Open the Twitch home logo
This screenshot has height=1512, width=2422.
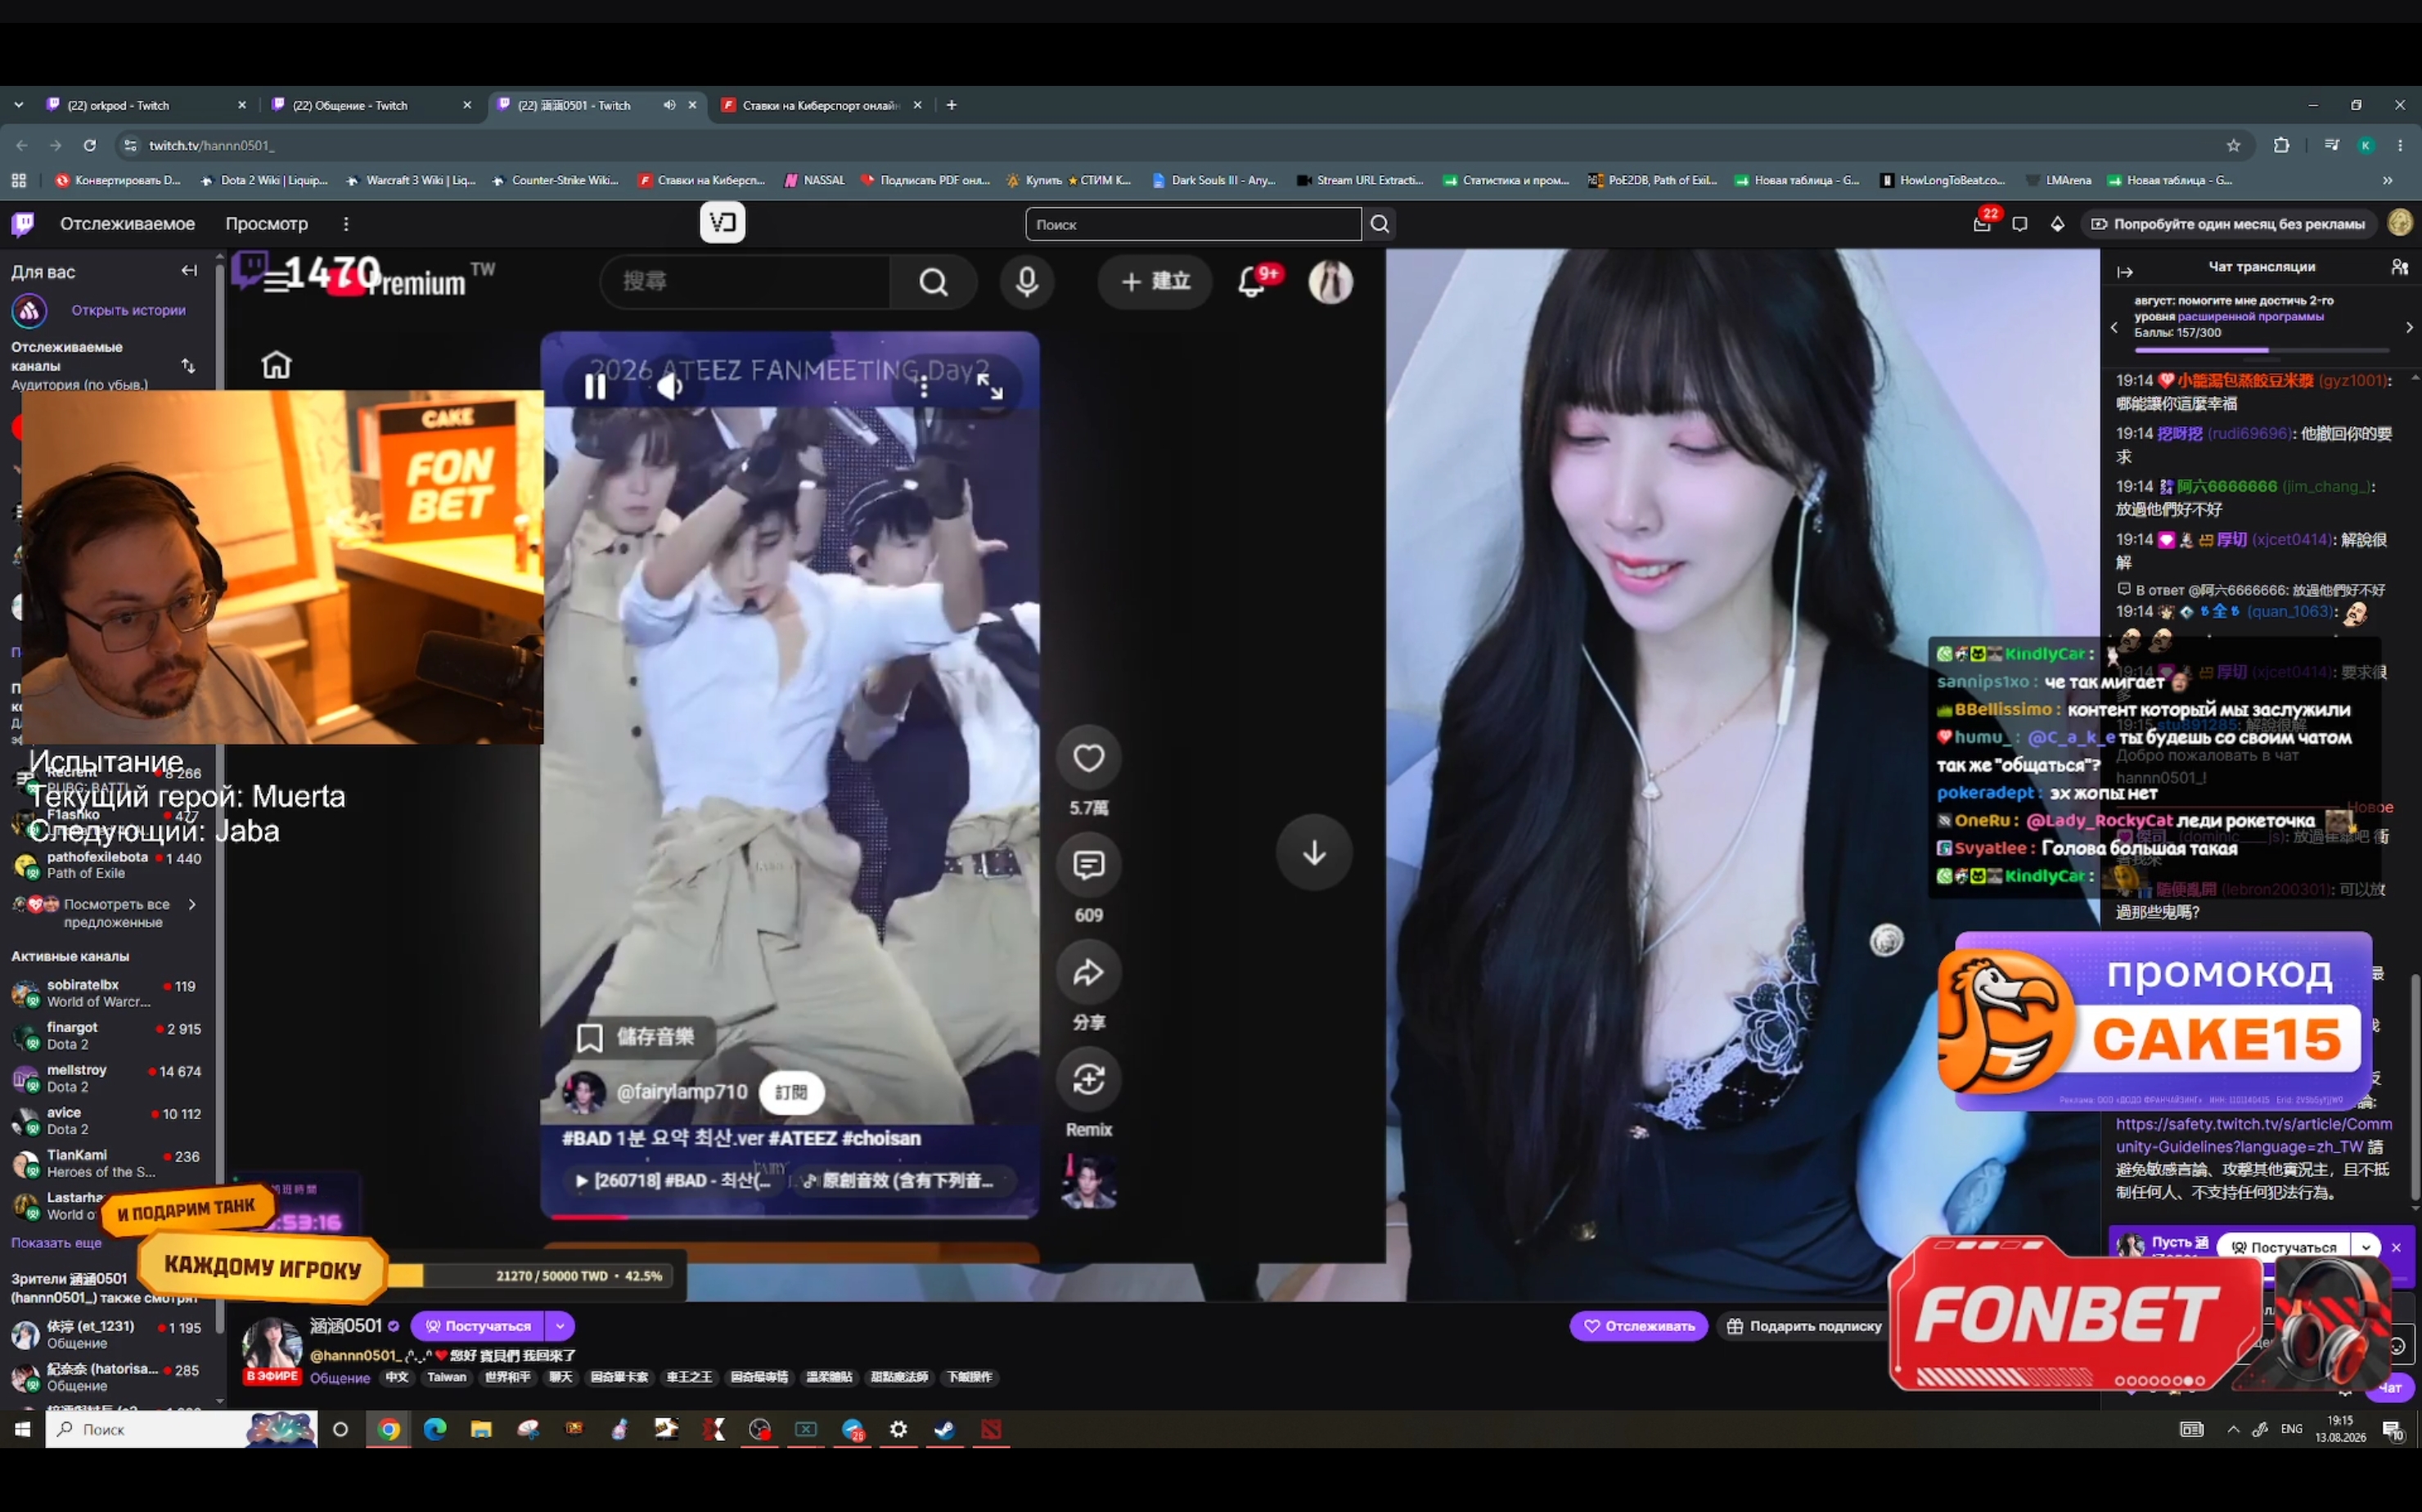click(23, 224)
